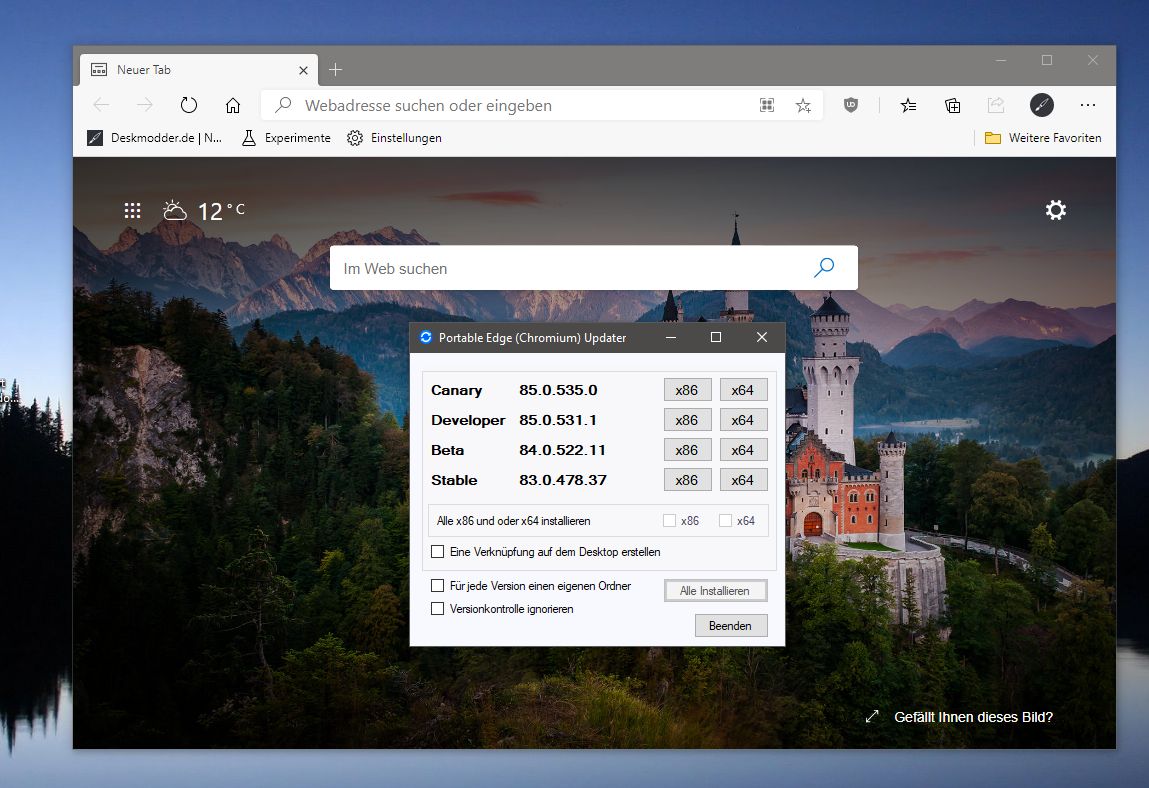Click the Portable Edge Updater title icon
The image size is (1149, 788).
coord(426,337)
